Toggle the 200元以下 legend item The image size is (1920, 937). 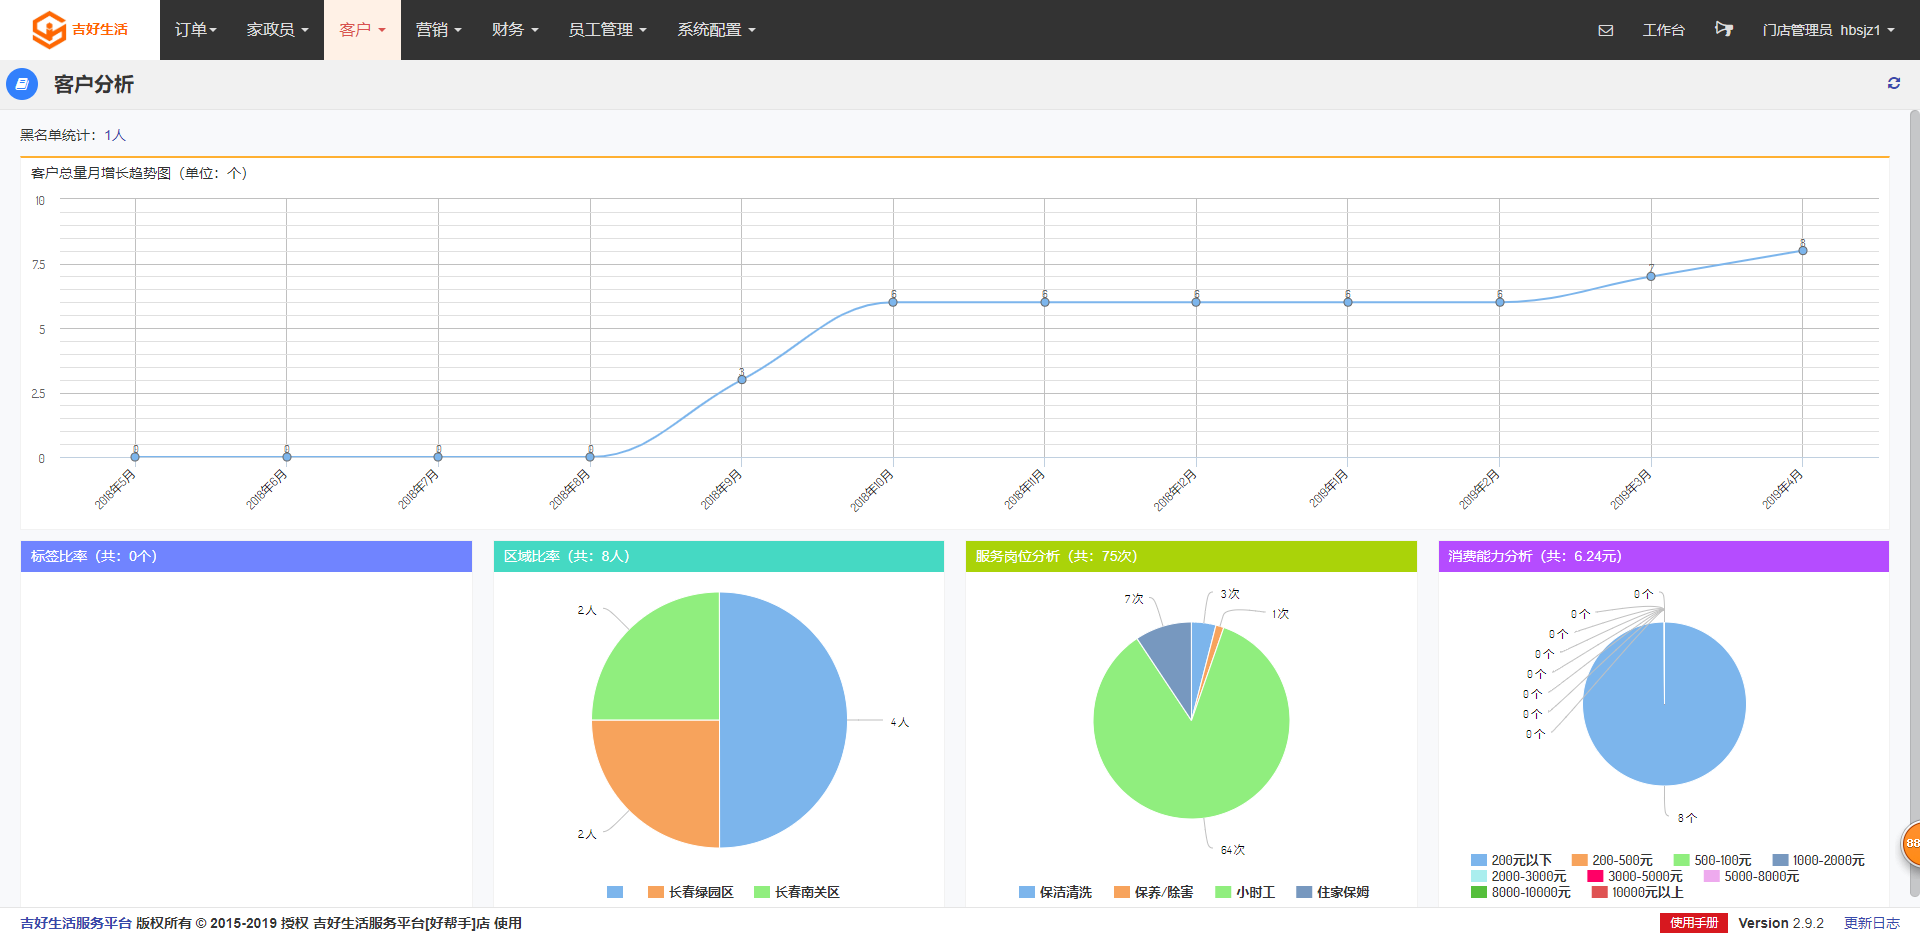pyautogui.click(x=1511, y=860)
